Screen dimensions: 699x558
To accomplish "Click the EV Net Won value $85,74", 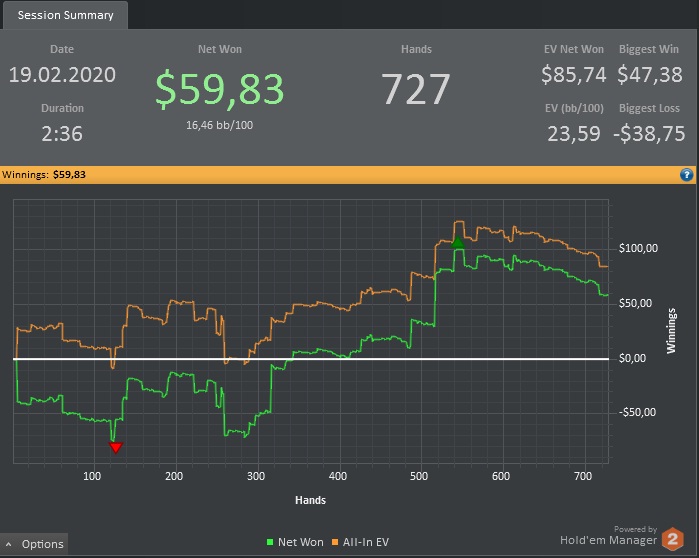I will click(x=574, y=74).
